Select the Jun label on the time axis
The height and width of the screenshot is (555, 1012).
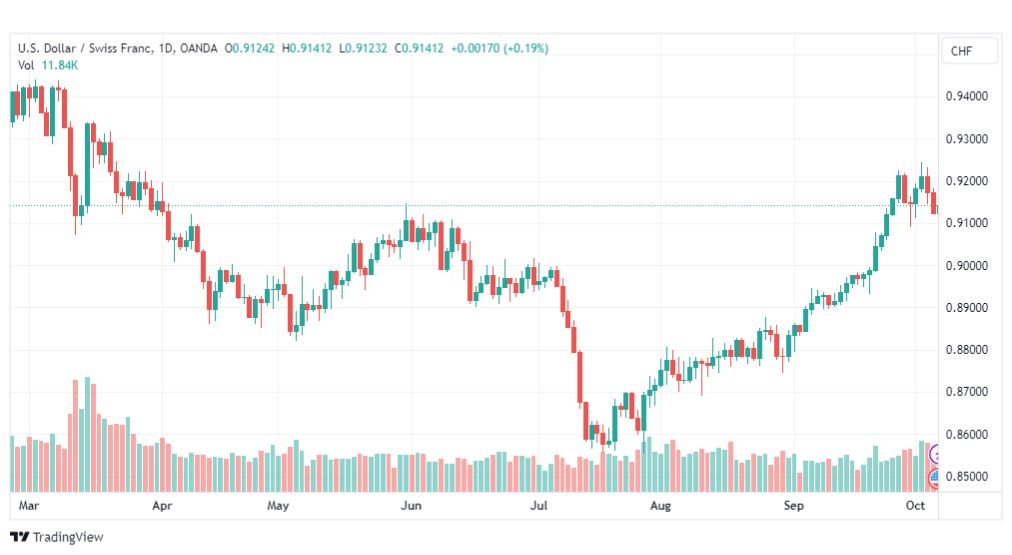411,505
